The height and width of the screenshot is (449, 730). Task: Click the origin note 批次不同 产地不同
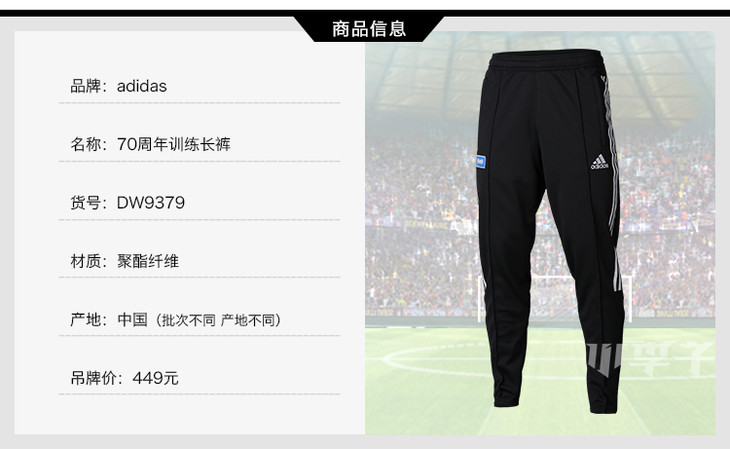click(x=218, y=320)
